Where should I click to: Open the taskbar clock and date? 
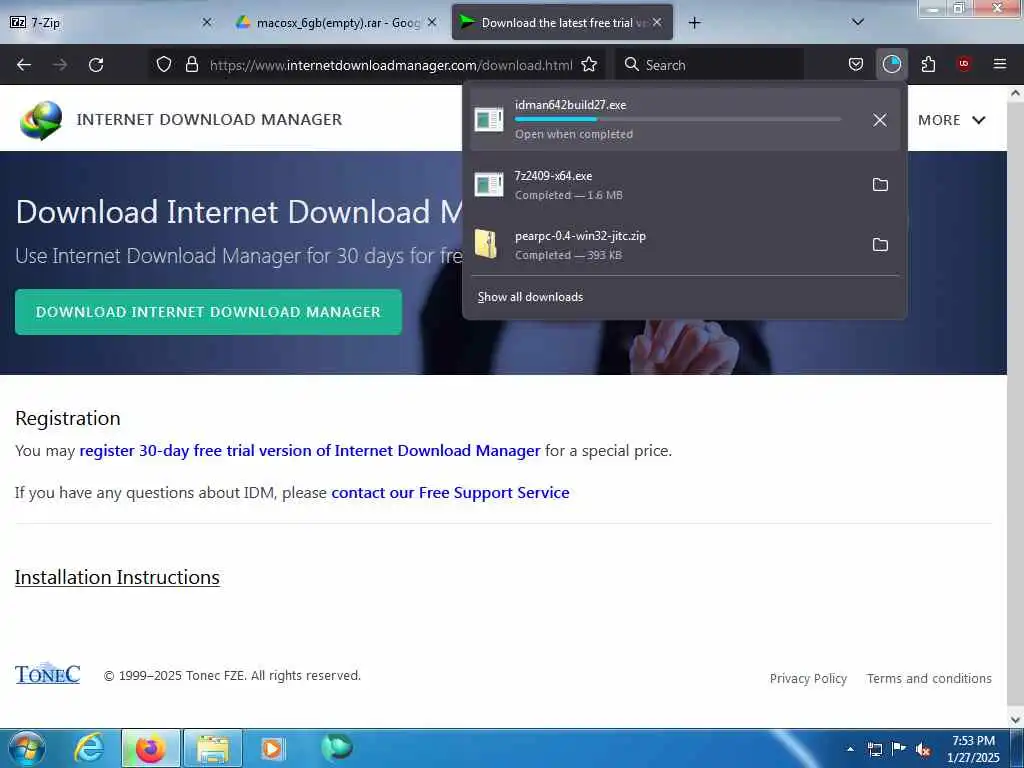973,749
